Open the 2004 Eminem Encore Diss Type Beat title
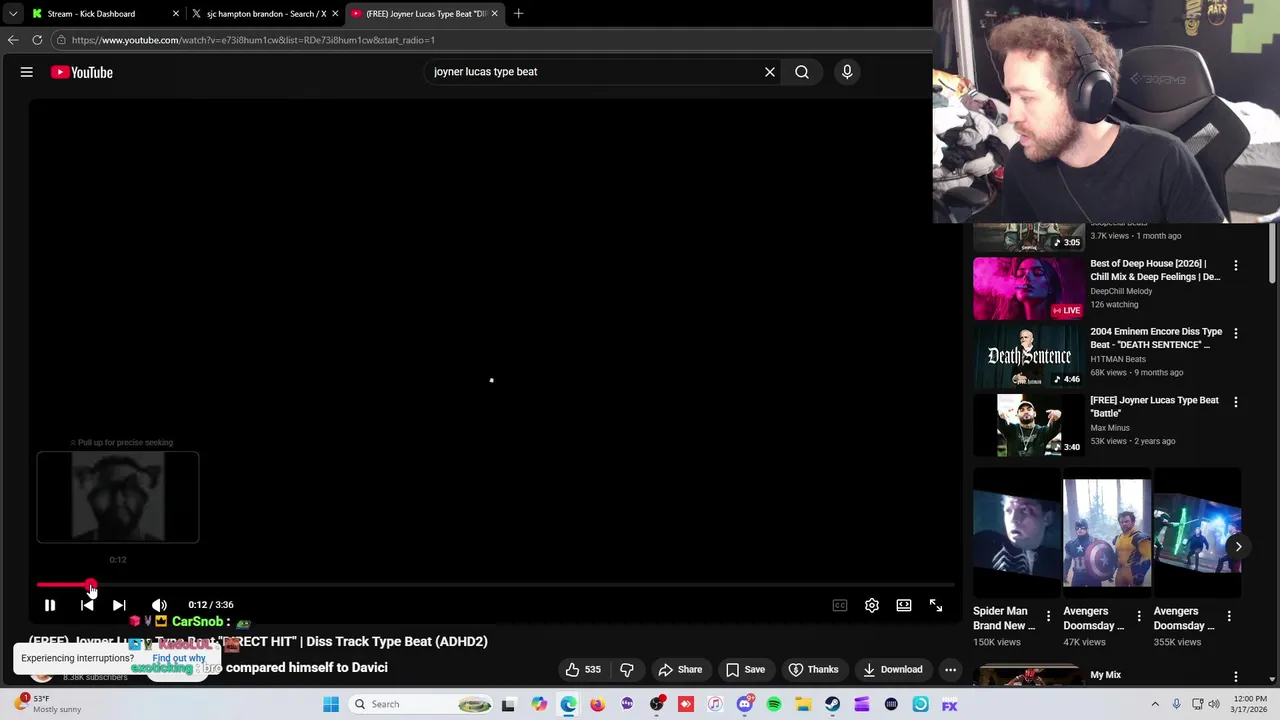Viewport: 1280px width, 720px height. pyautogui.click(x=1156, y=338)
